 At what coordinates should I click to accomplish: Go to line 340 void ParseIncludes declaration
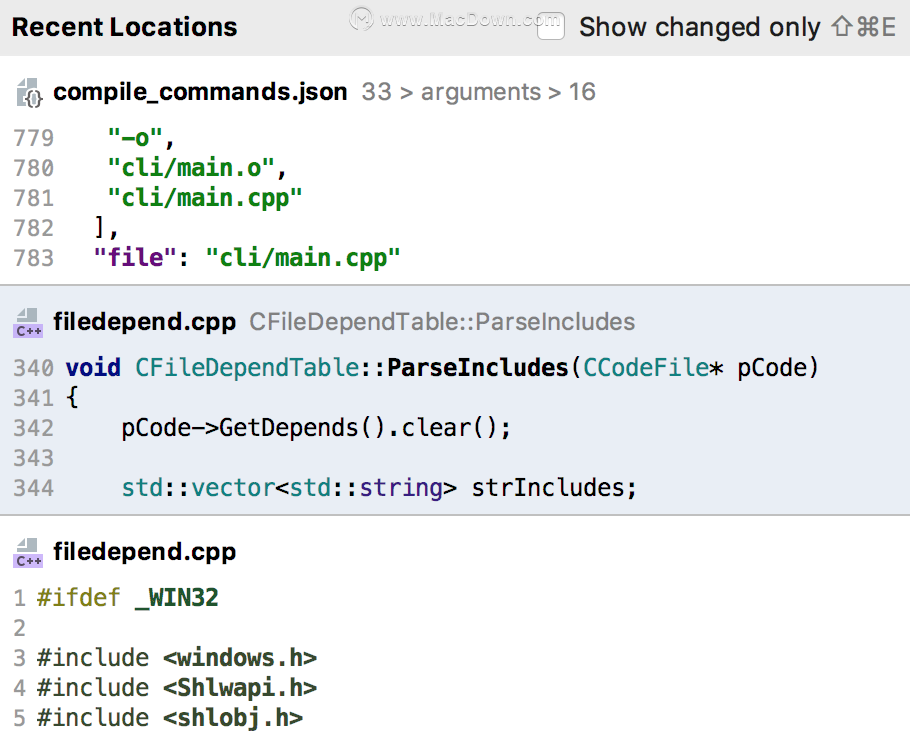pyautogui.click(x=442, y=368)
